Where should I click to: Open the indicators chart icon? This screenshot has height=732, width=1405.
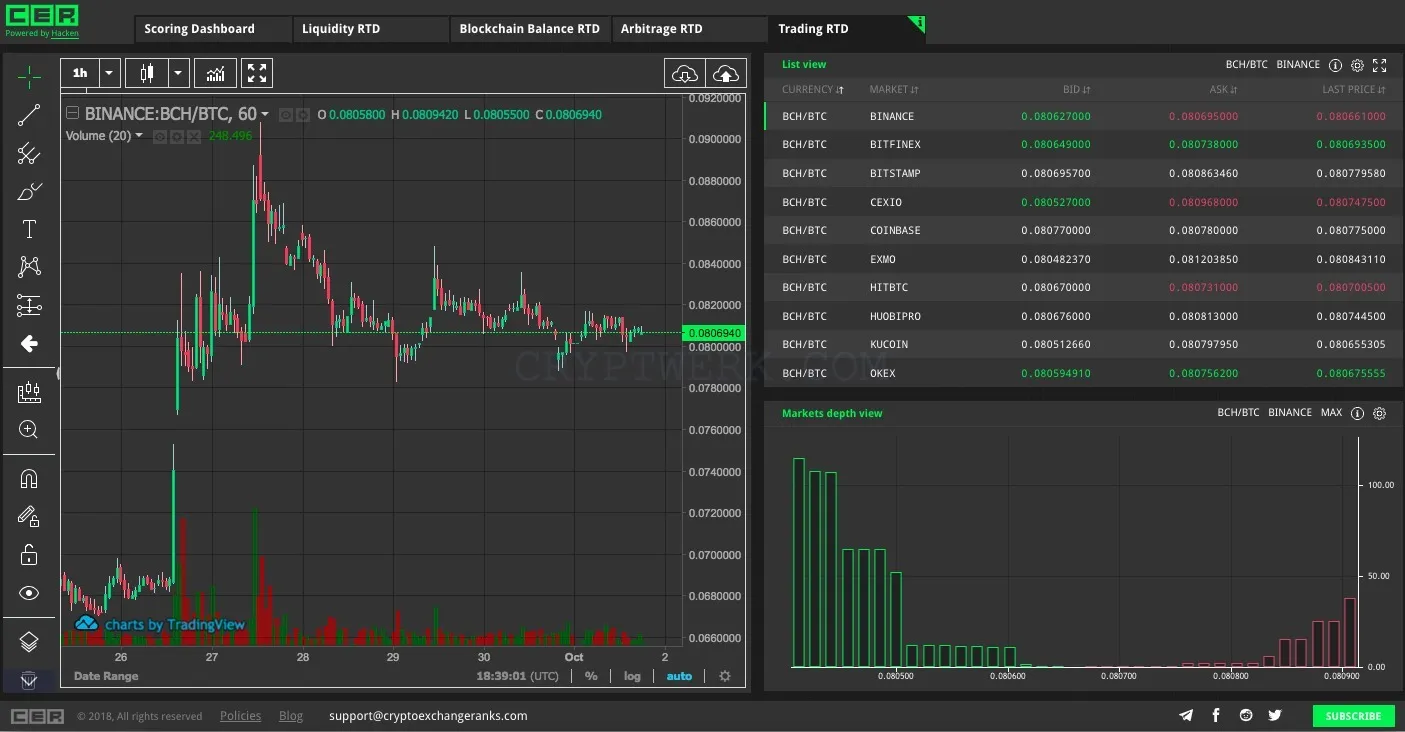coord(215,73)
